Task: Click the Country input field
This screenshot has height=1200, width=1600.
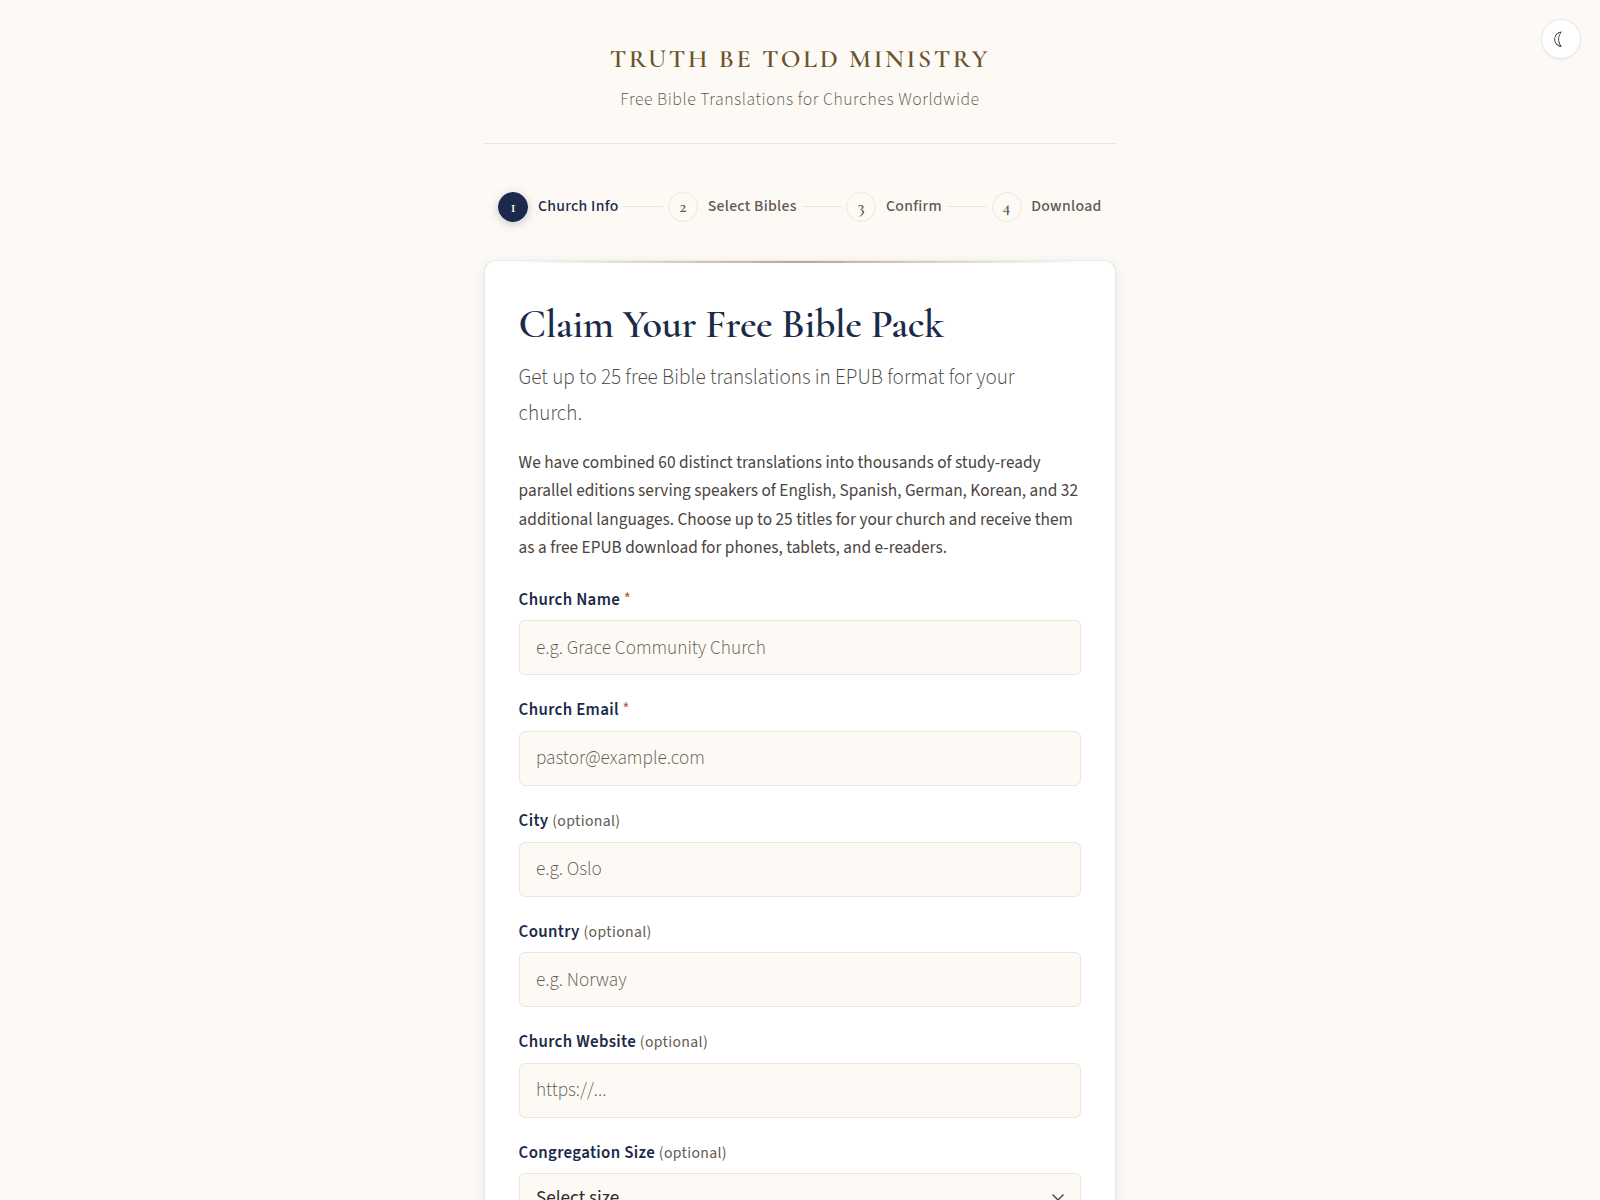Action: 799,980
